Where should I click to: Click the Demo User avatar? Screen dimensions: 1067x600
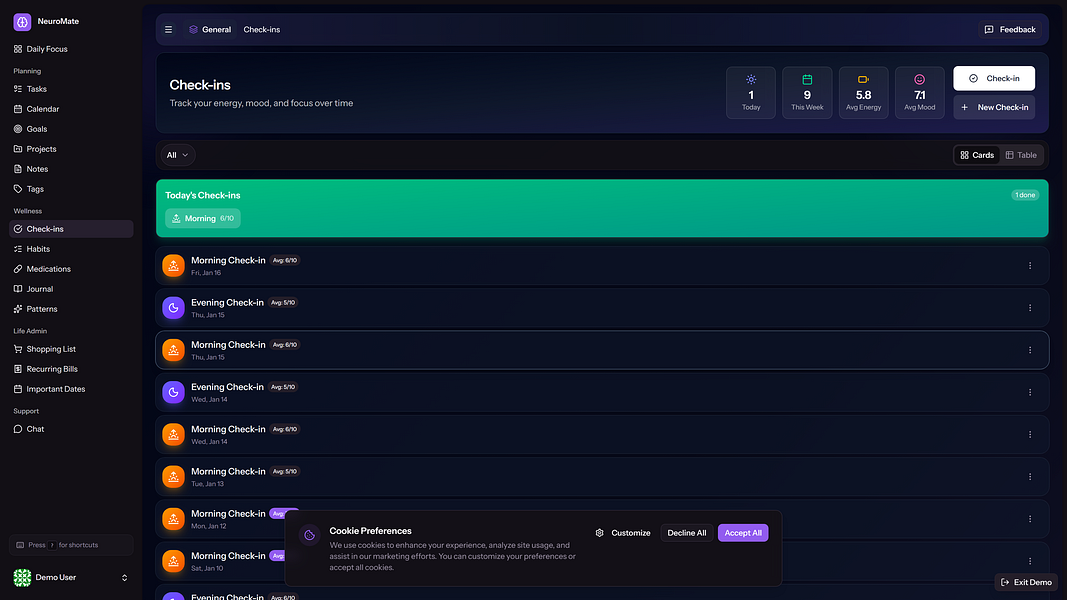coord(22,578)
